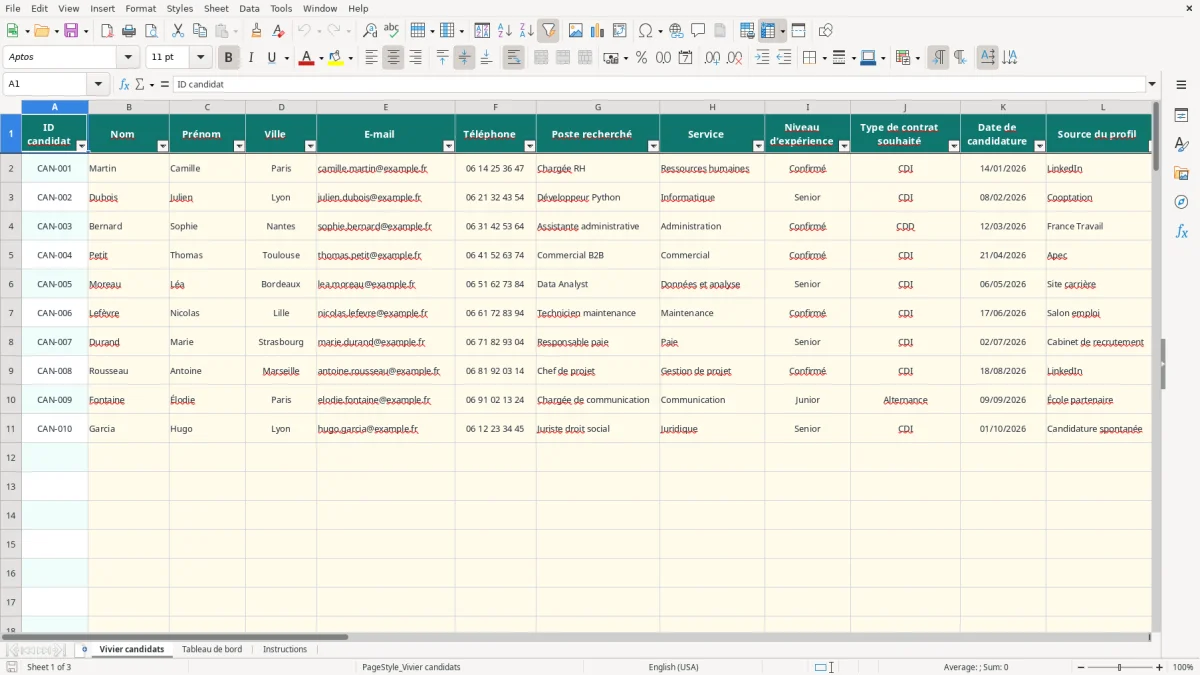
Task: Open filter dropdown on Ville column
Action: coord(310,146)
